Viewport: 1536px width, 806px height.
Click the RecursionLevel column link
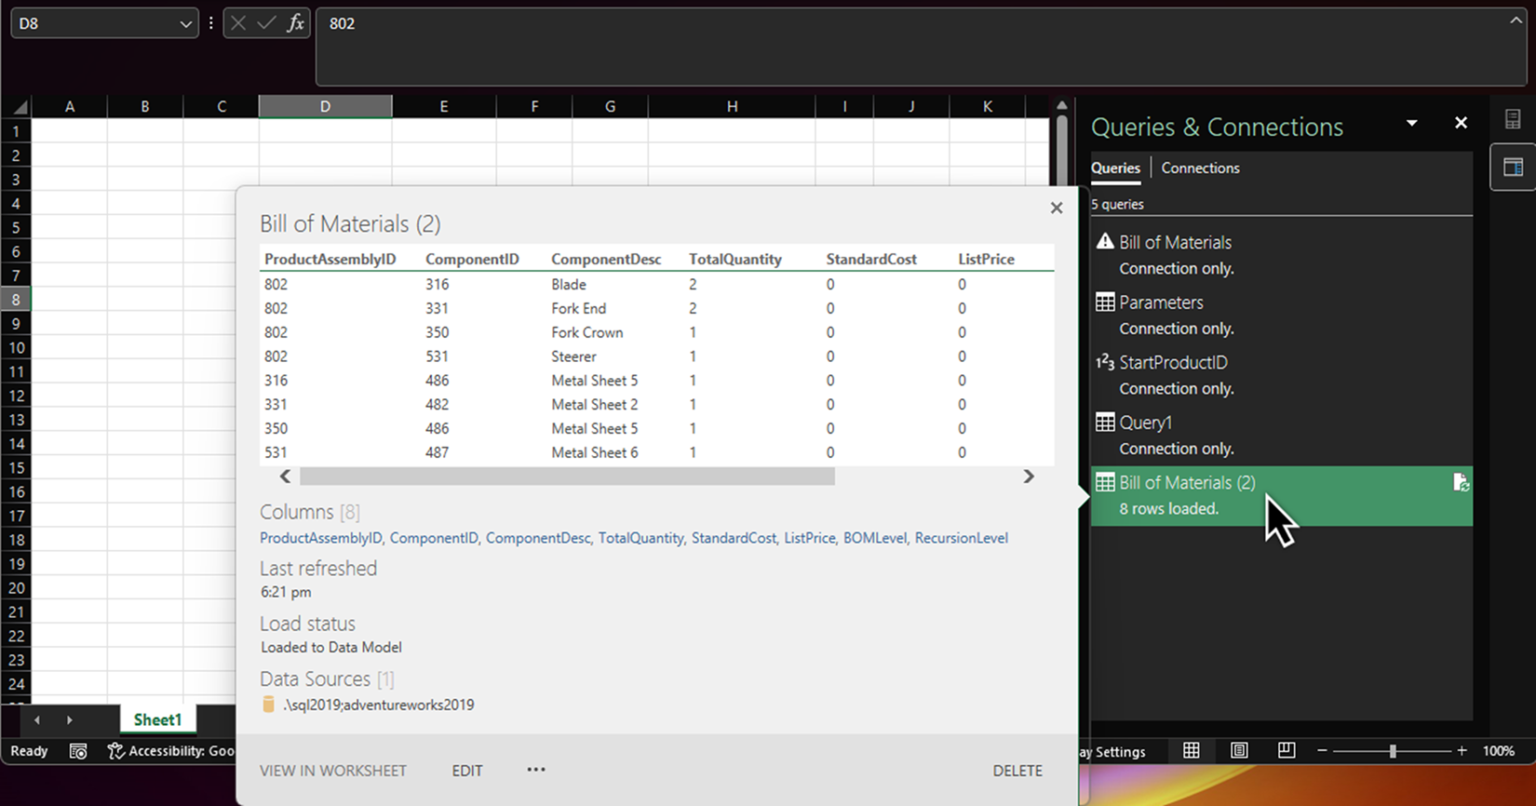pyautogui.click(x=961, y=538)
